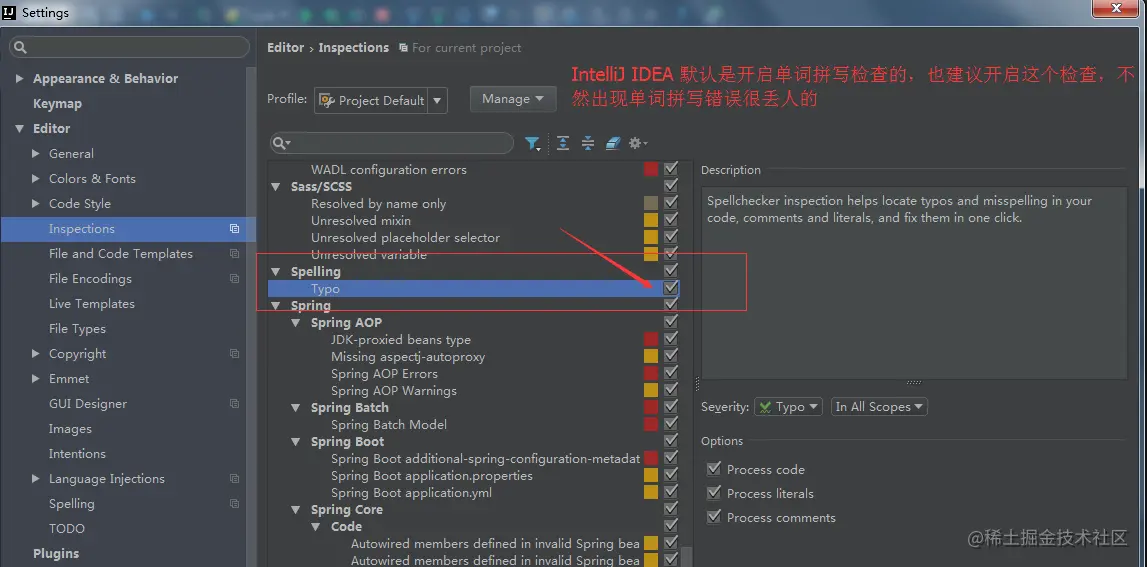Click the project icon next to GUI Designer

234,404
